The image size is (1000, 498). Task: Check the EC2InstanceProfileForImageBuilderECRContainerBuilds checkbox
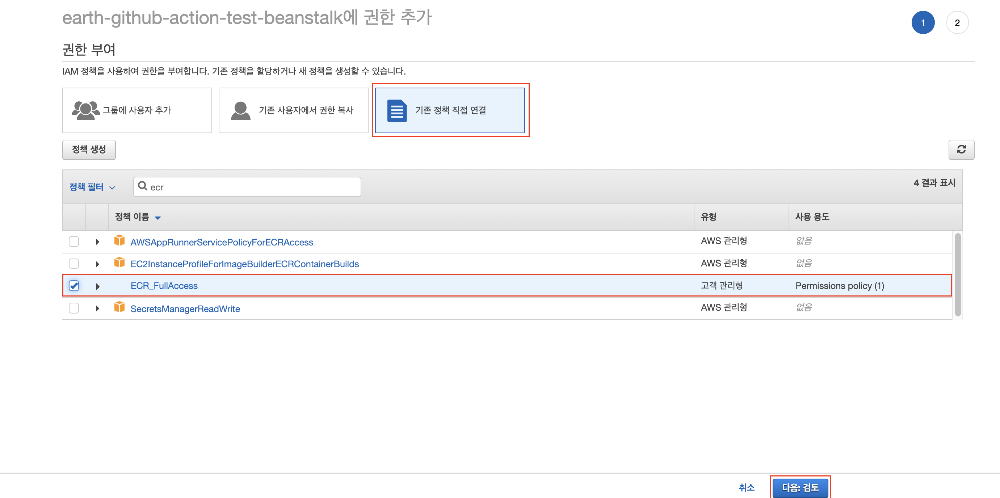coord(74,263)
